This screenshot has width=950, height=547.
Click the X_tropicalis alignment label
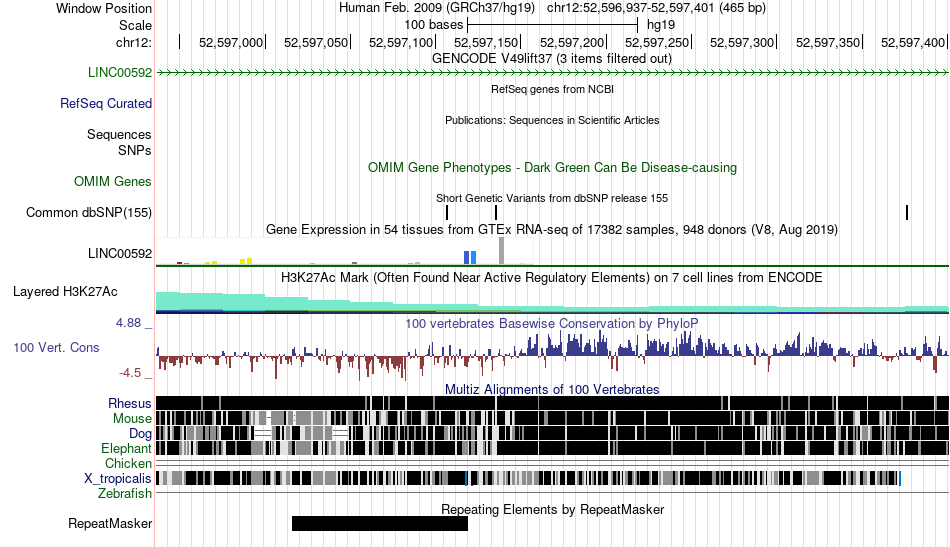tap(118, 479)
